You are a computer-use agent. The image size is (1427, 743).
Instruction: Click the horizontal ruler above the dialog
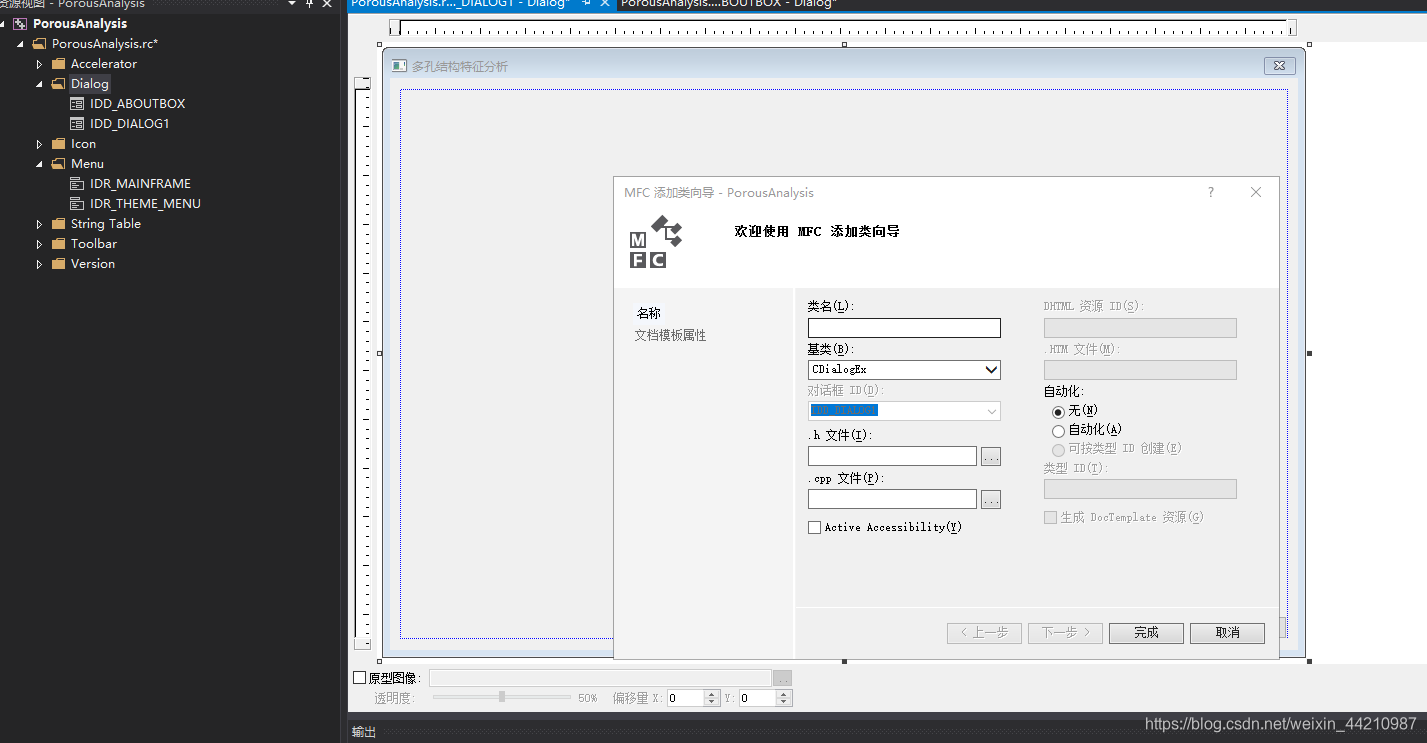tap(844, 28)
